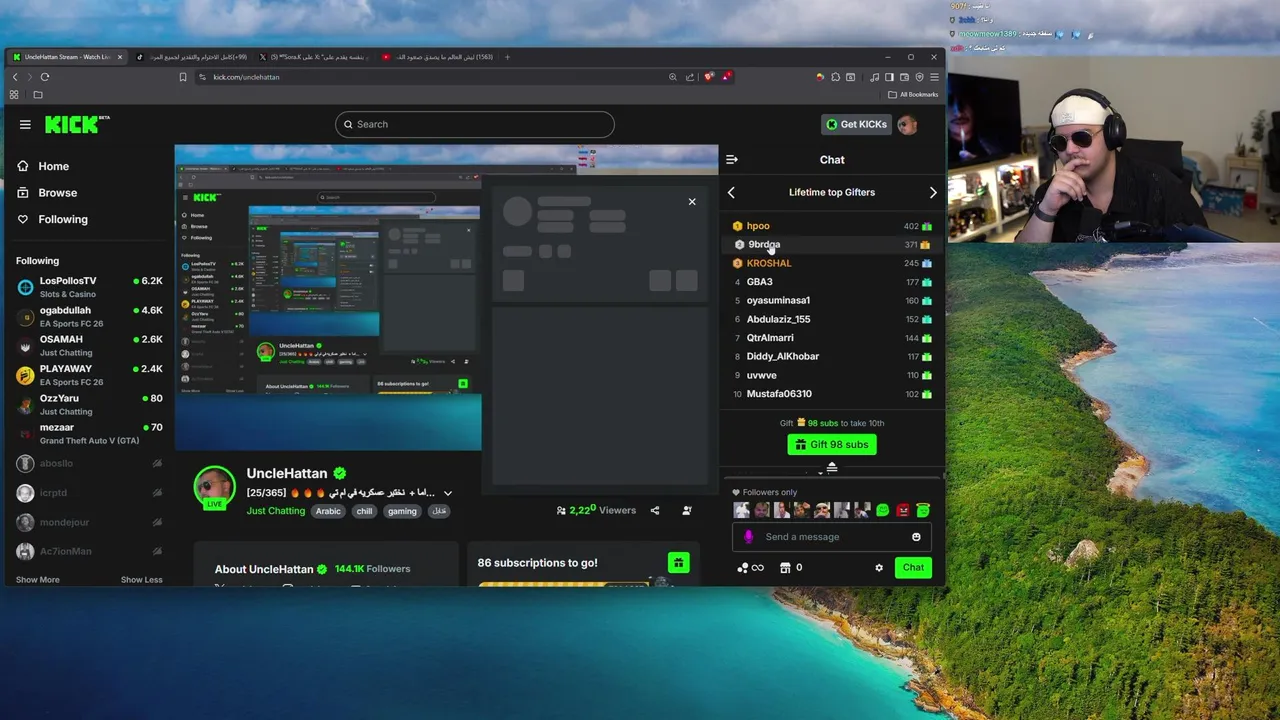Image resolution: width=1280 pixels, height=720 pixels.
Task: Click the share stream icon
Action: [x=655, y=510]
